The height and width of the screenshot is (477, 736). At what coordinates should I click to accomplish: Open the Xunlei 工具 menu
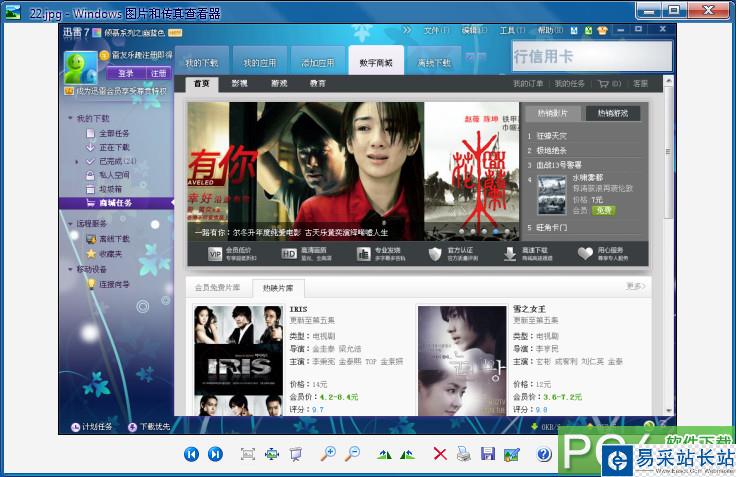coord(512,30)
